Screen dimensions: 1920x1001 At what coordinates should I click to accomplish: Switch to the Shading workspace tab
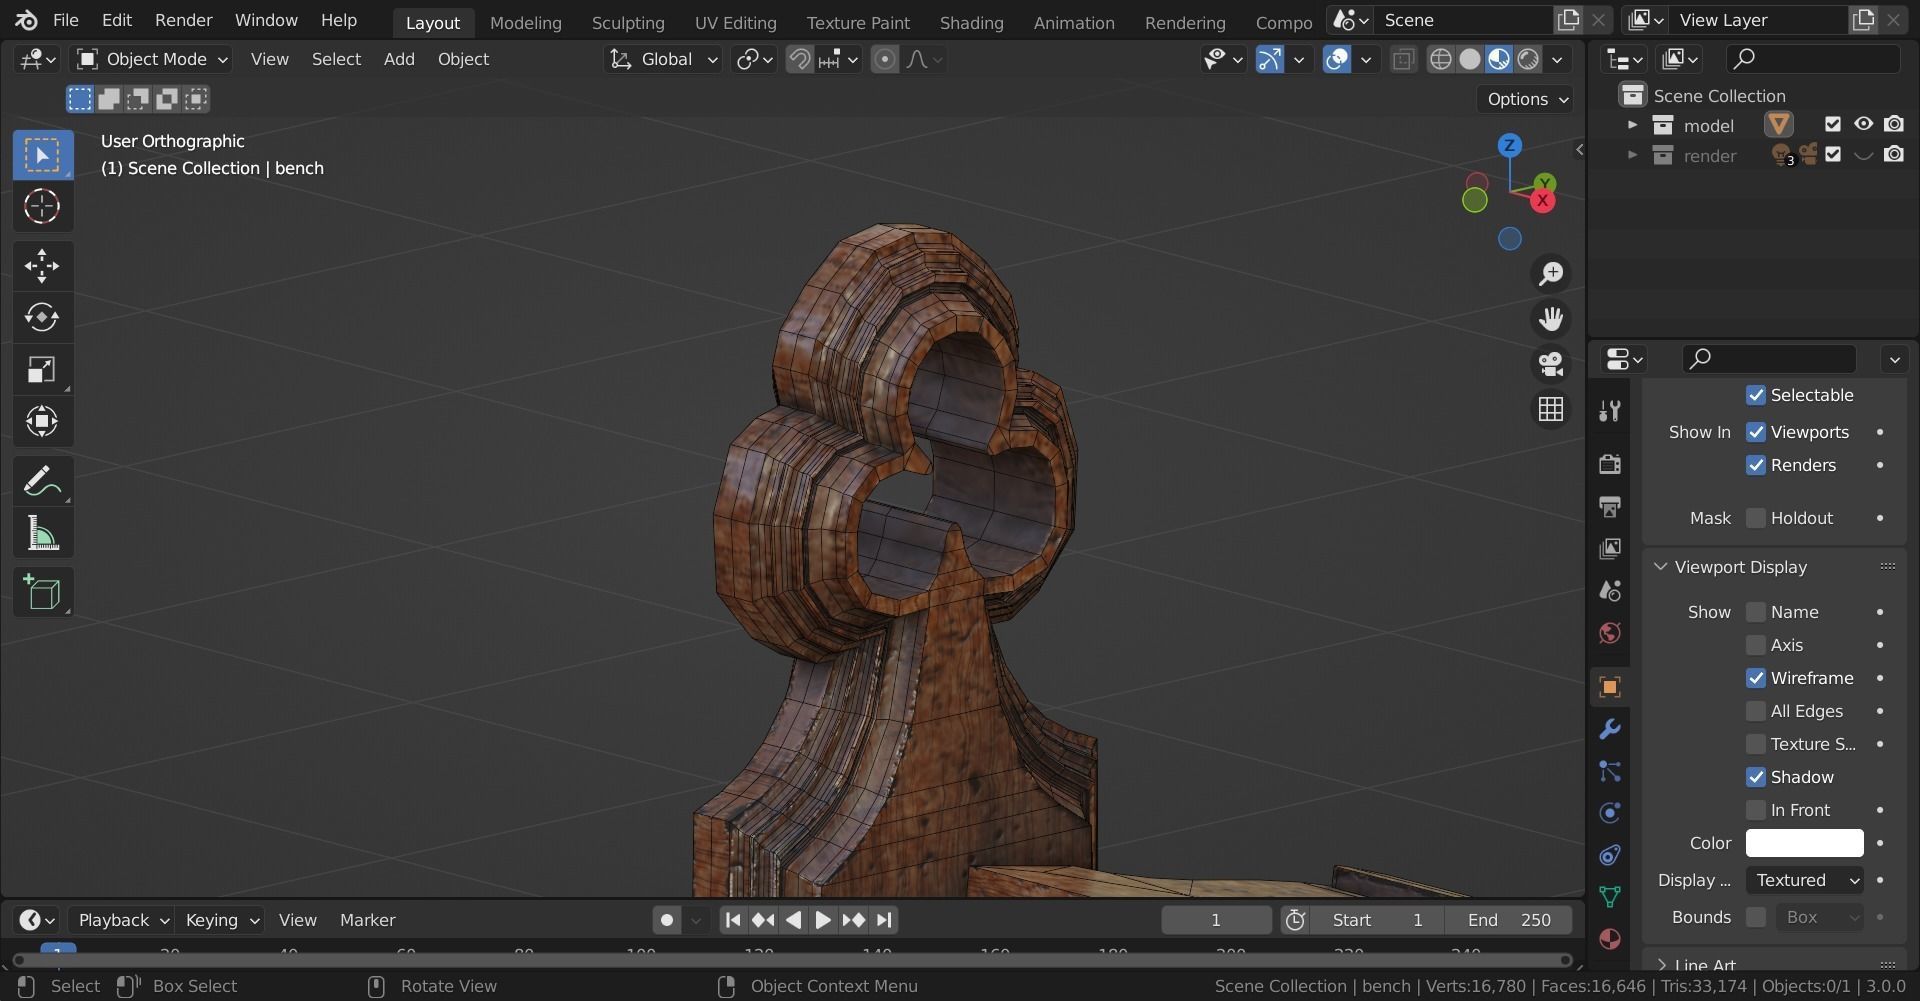(972, 22)
